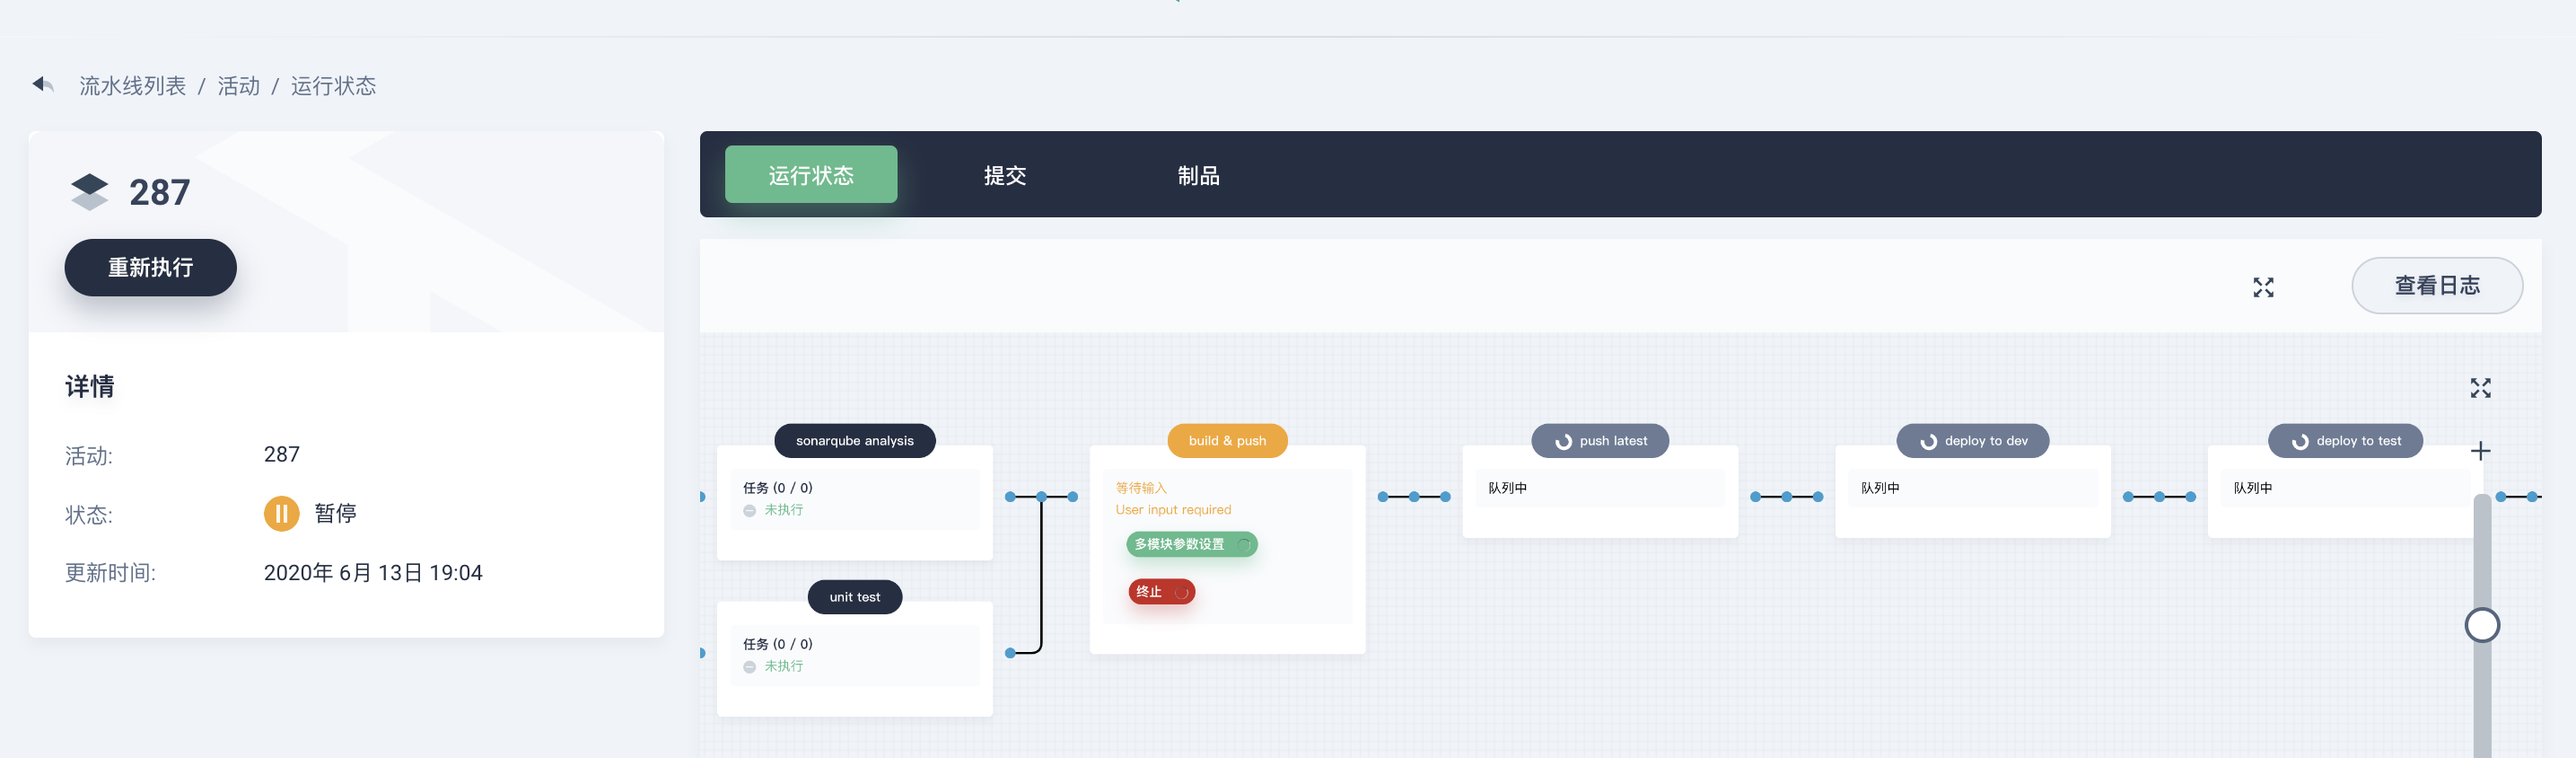The width and height of the screenshot is (2576, 758).
Task: Click spinner icon on push latest stage
Action: 1563,441
